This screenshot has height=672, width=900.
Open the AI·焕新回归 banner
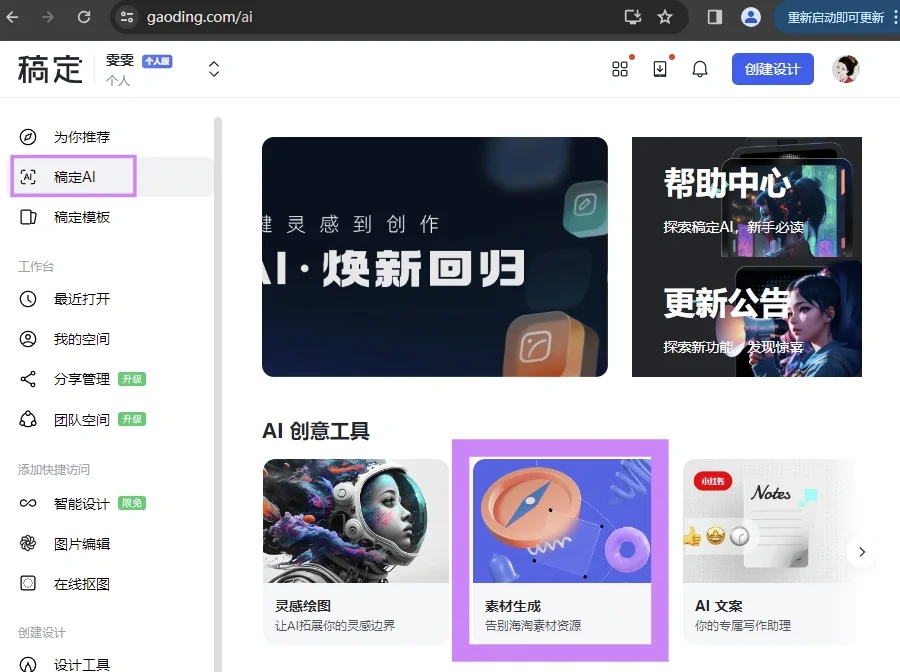435,257
